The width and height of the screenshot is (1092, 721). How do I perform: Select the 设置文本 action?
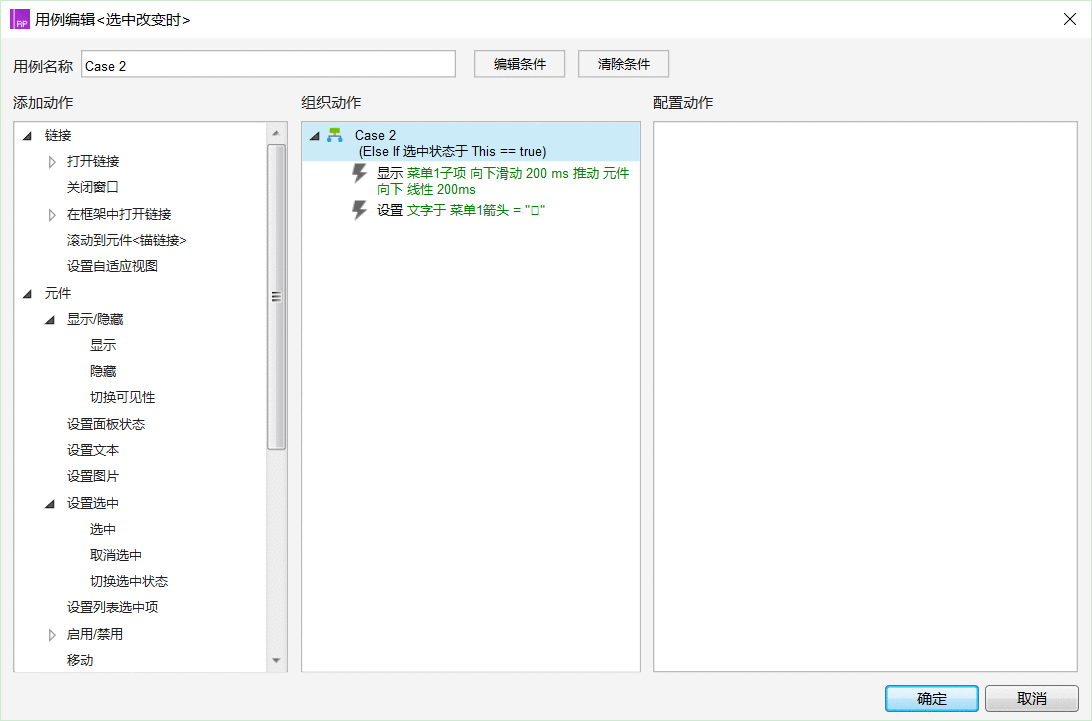pyautogui.click(x=93, y=451)
